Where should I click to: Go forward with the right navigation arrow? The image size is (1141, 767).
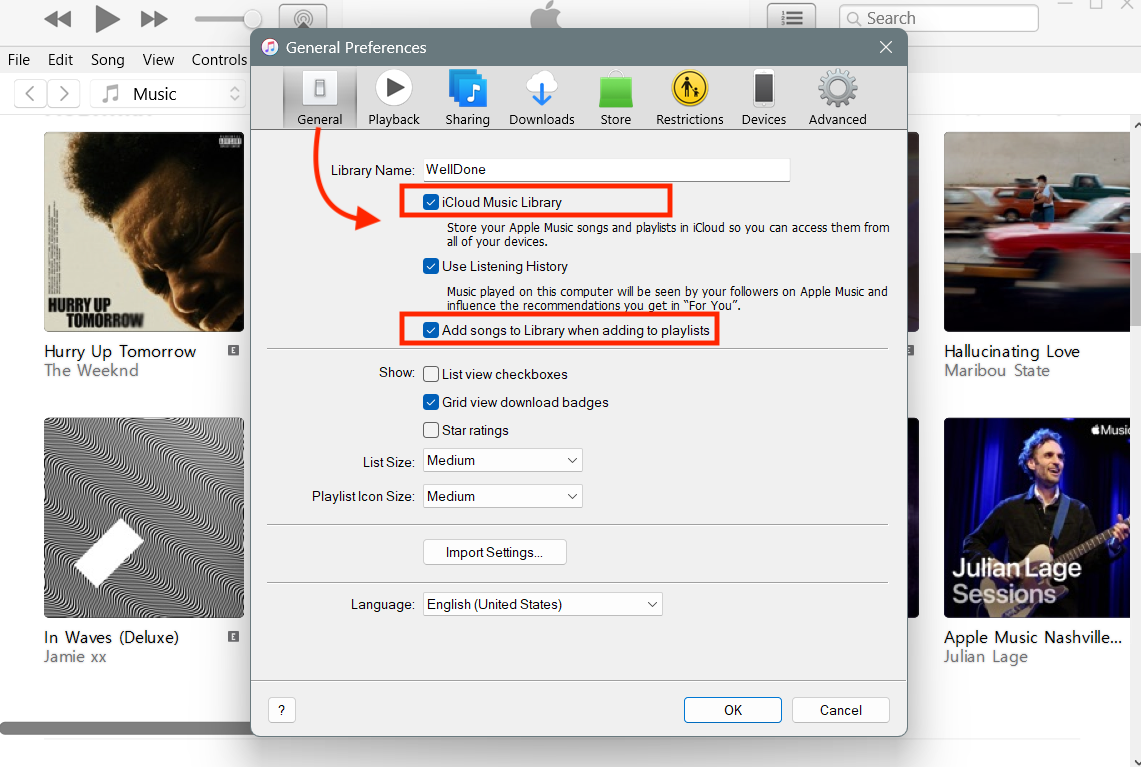coord(63,94)
